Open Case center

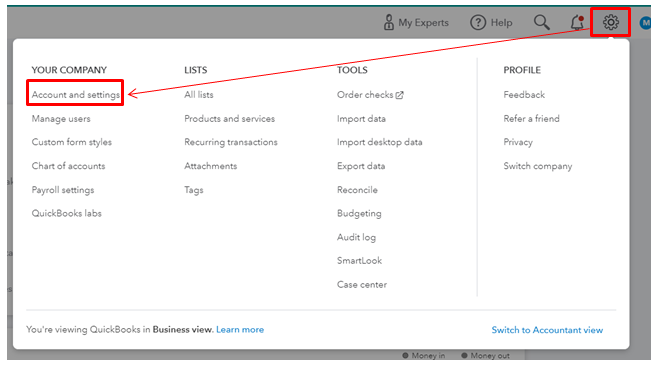(x=362, y=284)
